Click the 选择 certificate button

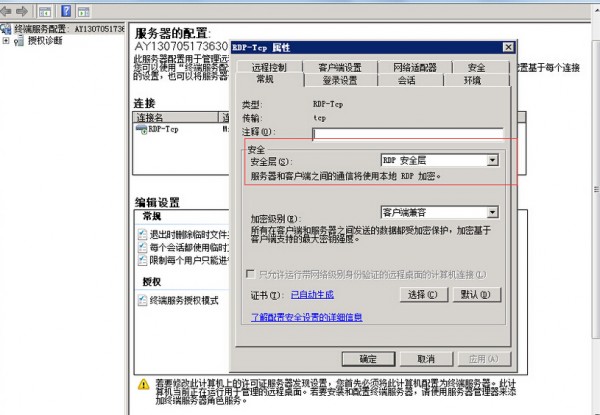point(422,295)
